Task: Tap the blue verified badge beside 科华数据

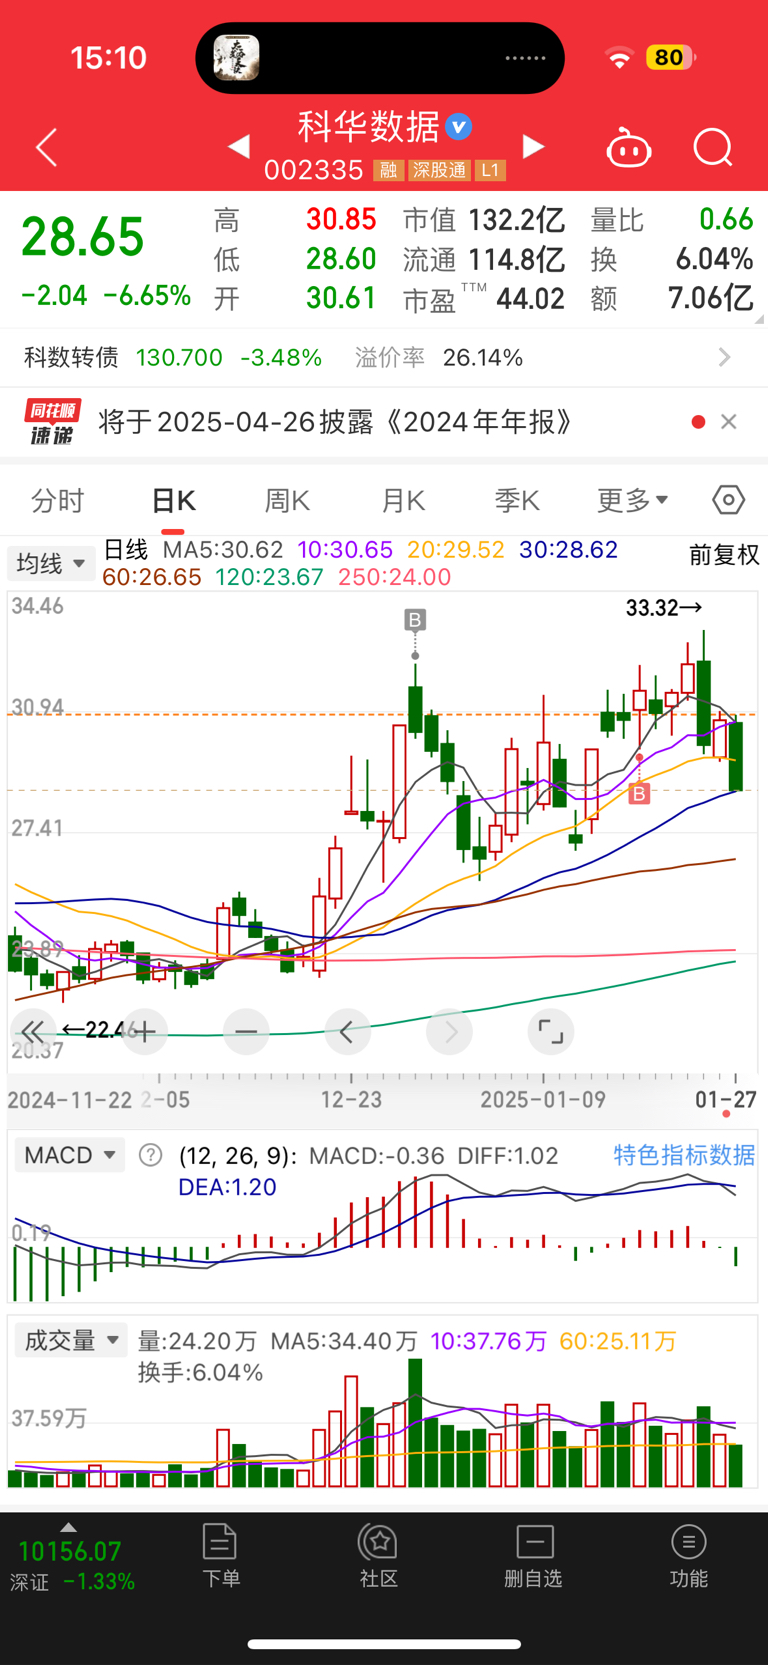Action: 459,127
